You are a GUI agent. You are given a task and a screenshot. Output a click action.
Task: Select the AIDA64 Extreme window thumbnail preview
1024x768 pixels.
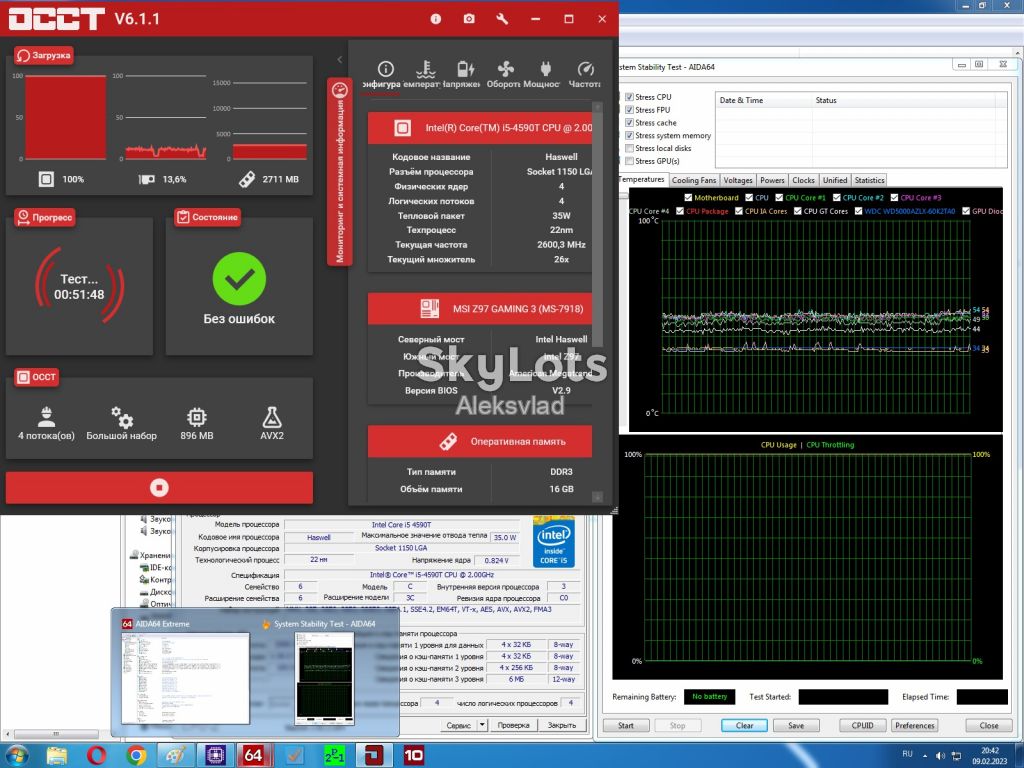tap(185, 677)
